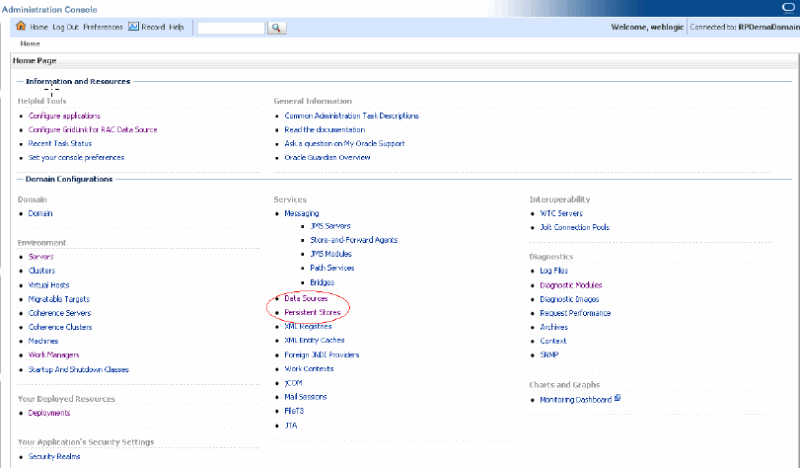Open the Clusters link
The image size is (800, 470).
(x=42, y=270)
